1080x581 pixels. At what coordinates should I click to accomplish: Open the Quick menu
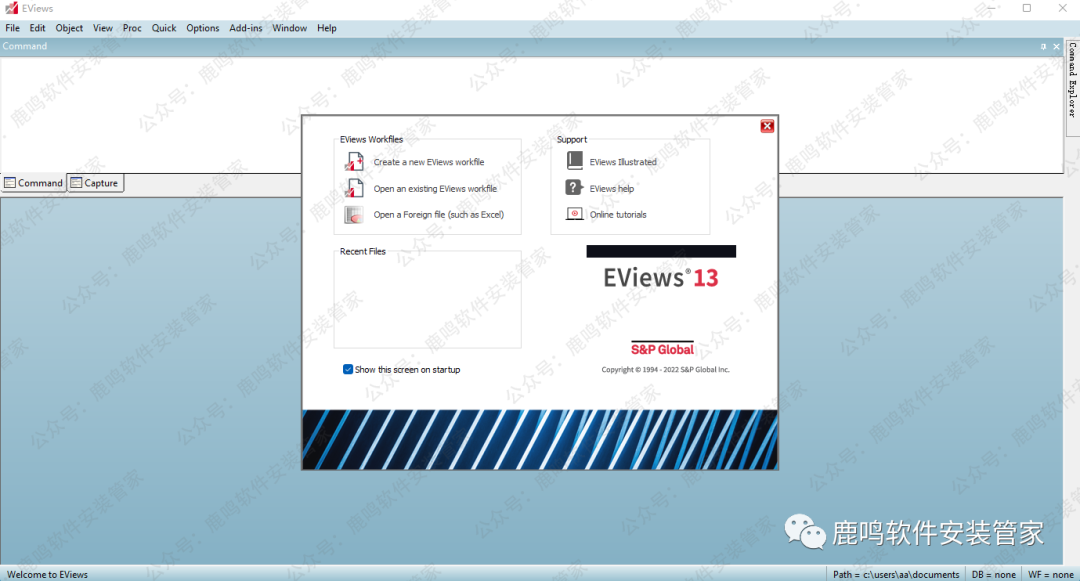tap(164, 28)
